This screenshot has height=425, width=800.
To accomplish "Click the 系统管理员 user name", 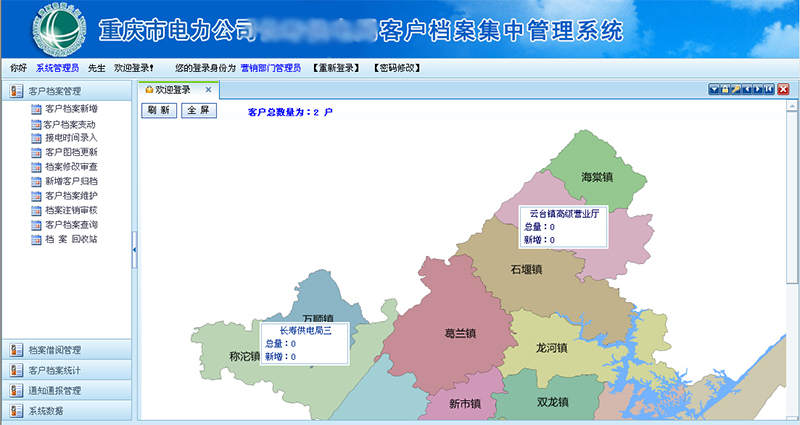I will [x=57, y=68].
